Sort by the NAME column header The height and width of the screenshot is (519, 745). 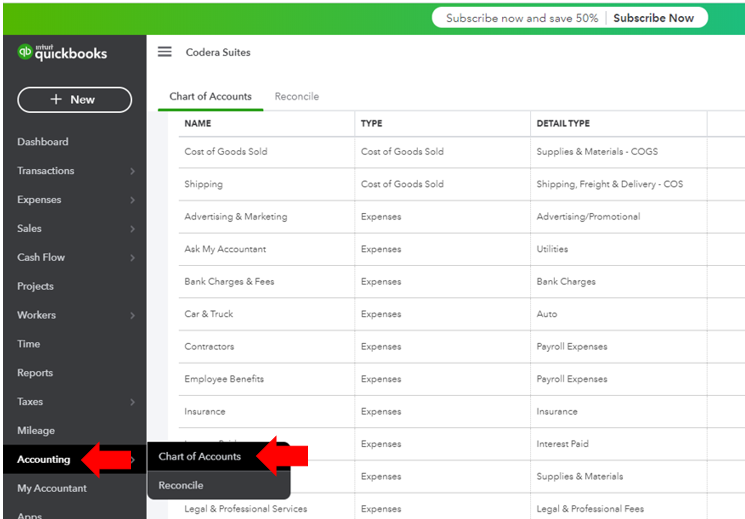point(198,124)
